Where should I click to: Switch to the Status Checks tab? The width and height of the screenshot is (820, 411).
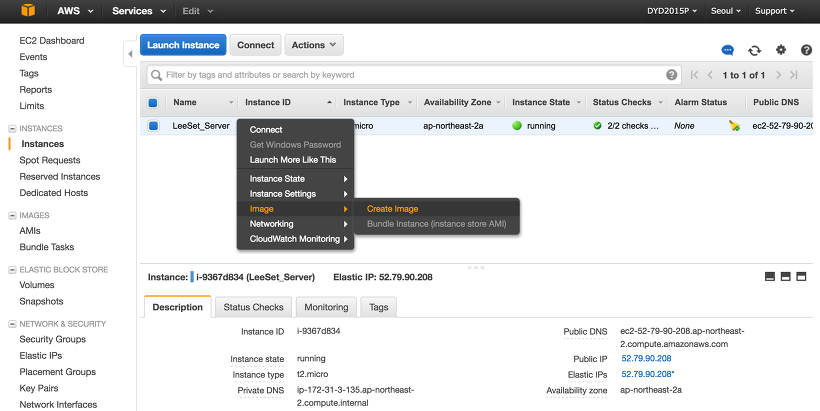(x=253, y=307)
